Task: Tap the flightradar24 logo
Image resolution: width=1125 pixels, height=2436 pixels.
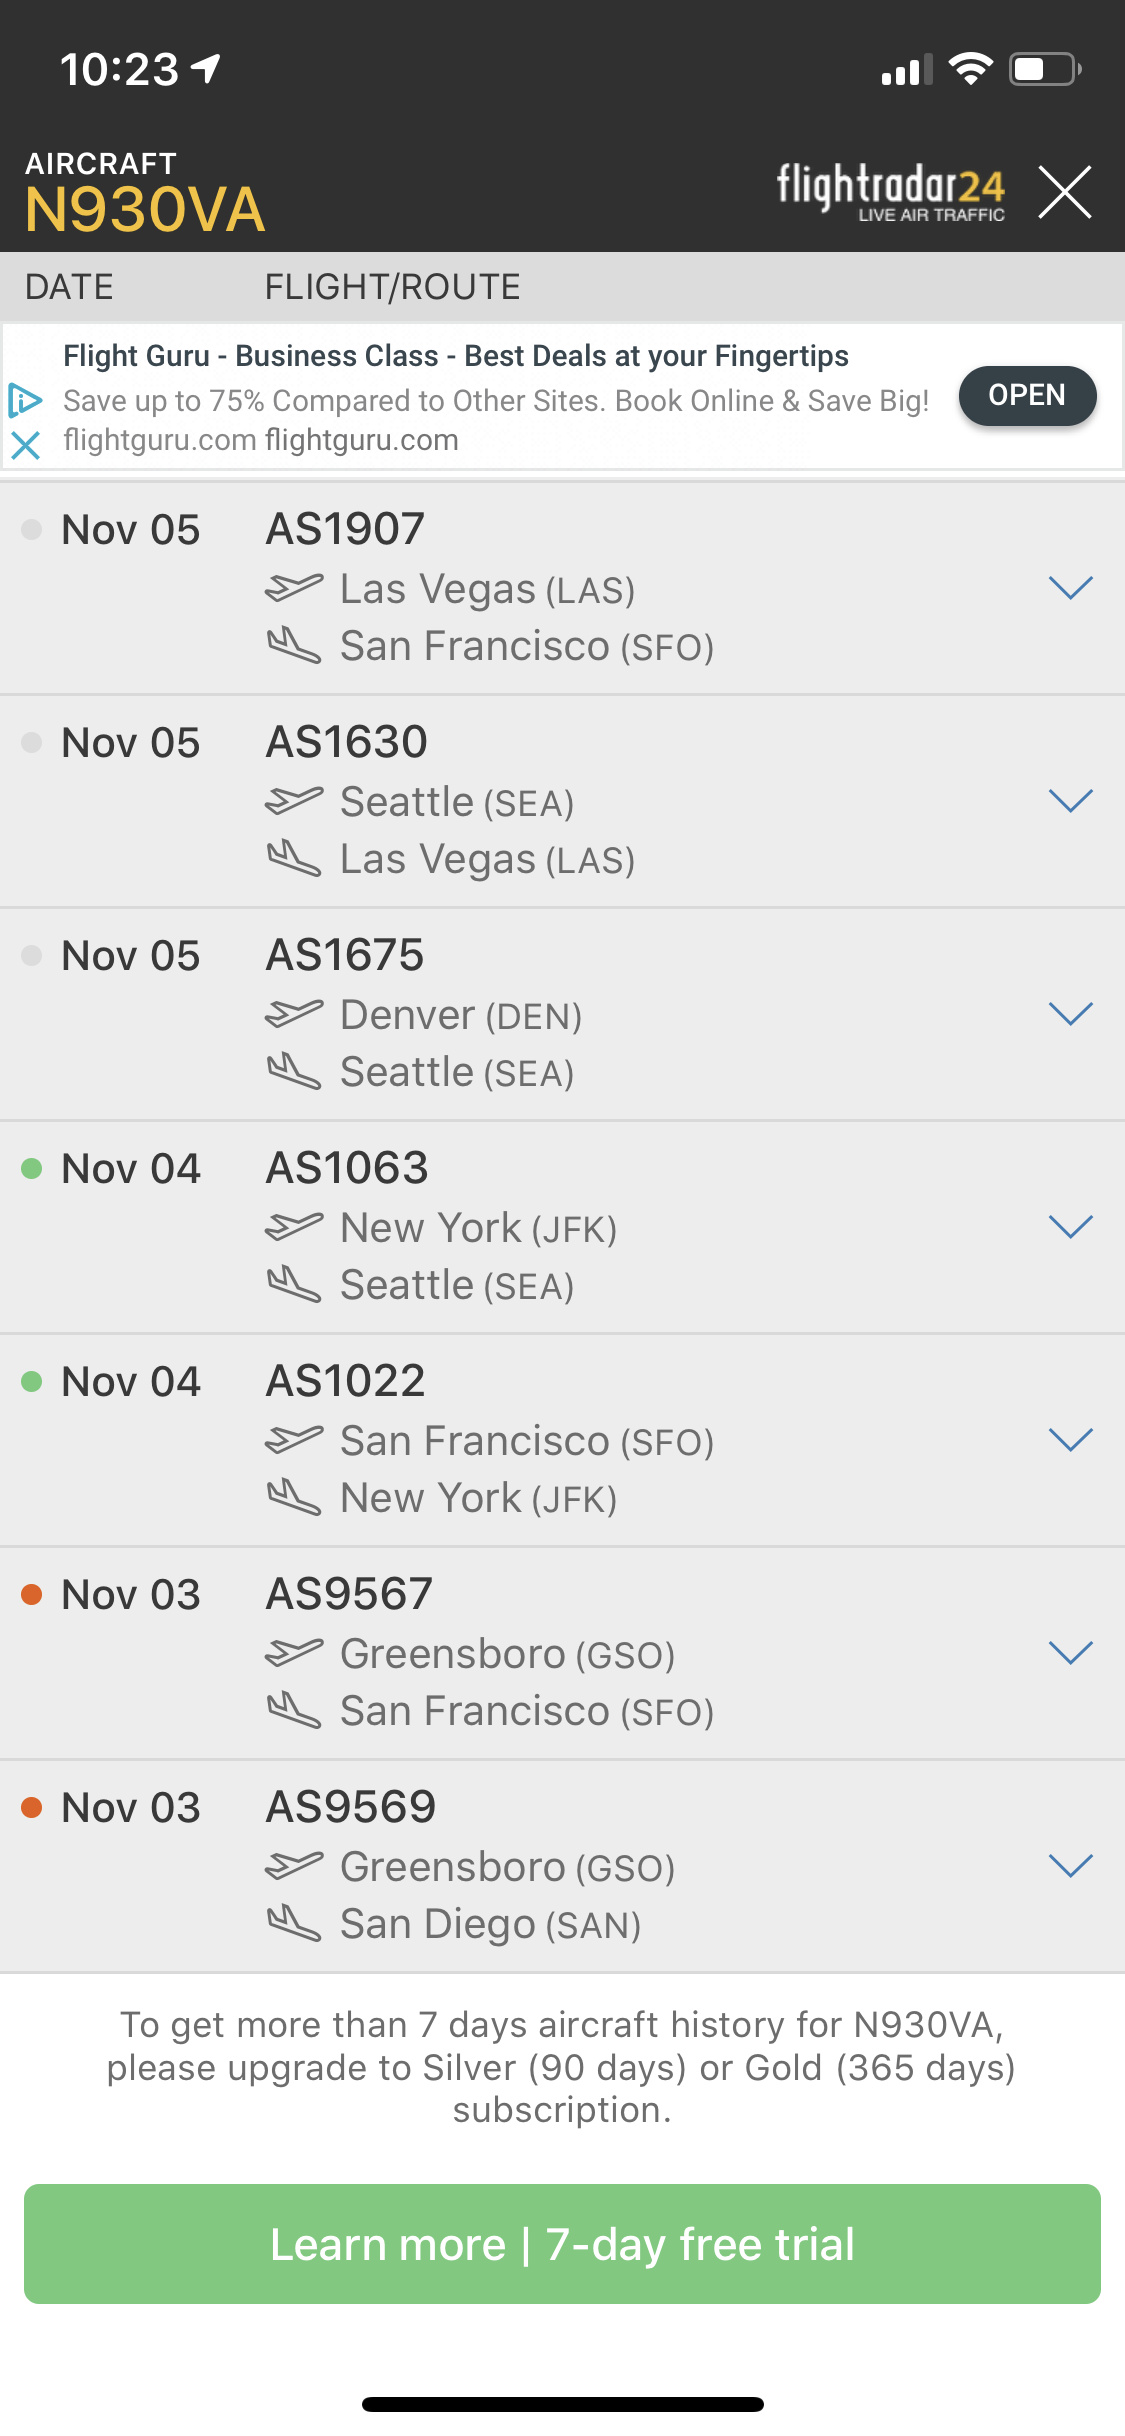Action: tap(890, 191)
